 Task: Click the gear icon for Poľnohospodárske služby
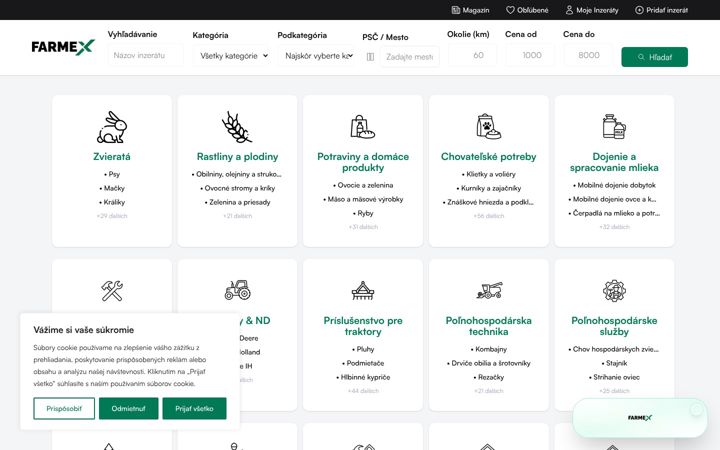(614, 291)
